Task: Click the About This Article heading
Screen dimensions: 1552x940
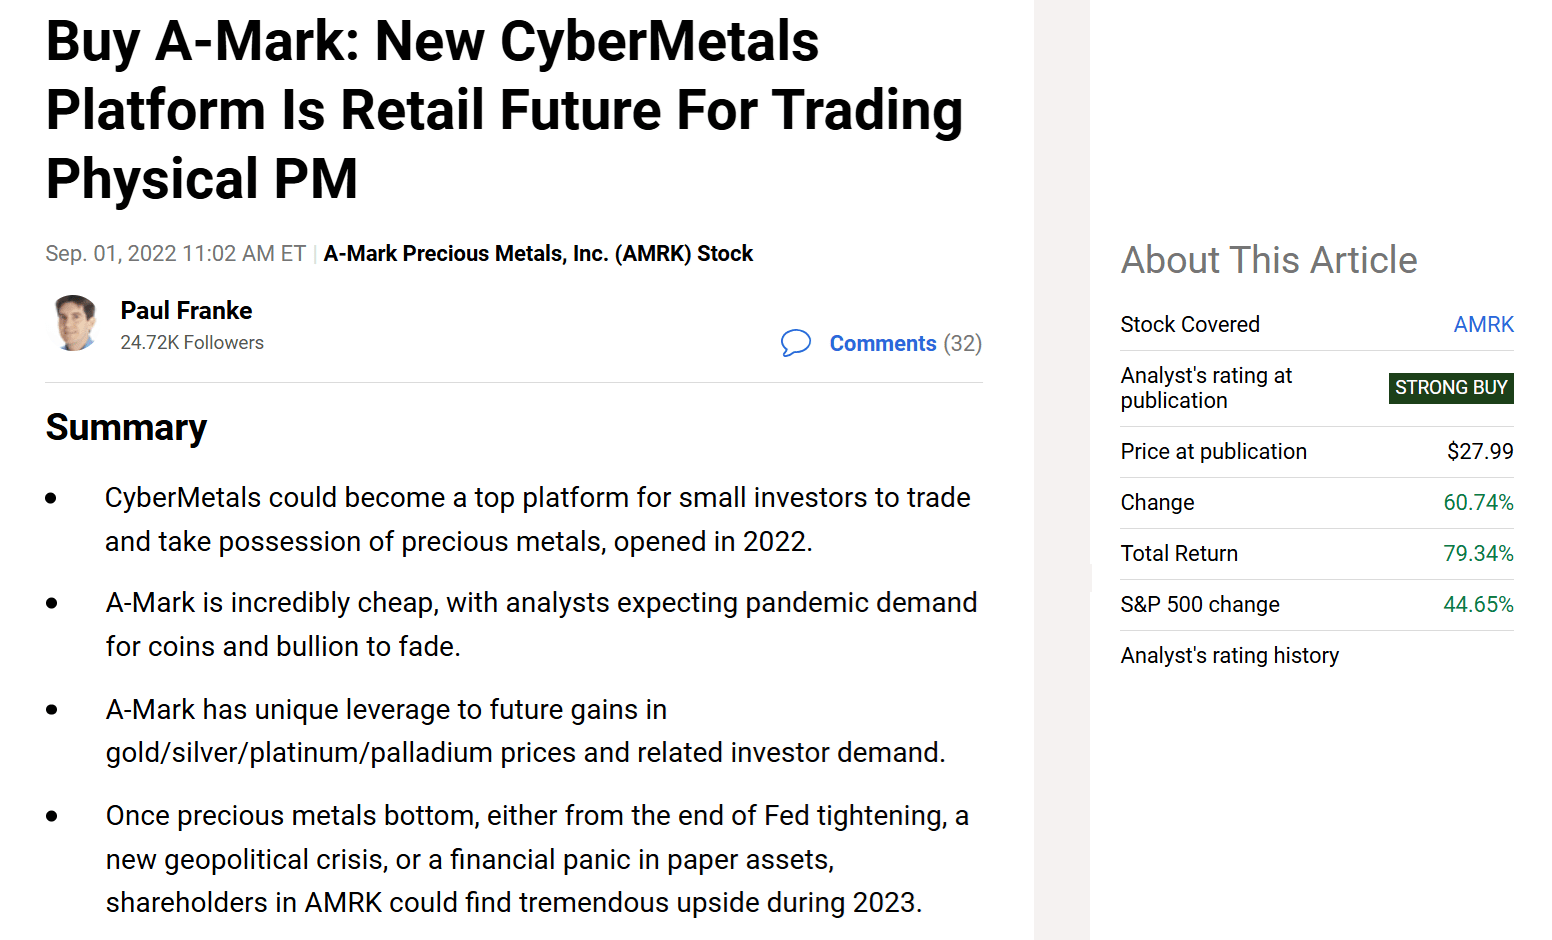Action: [1269, 260]
